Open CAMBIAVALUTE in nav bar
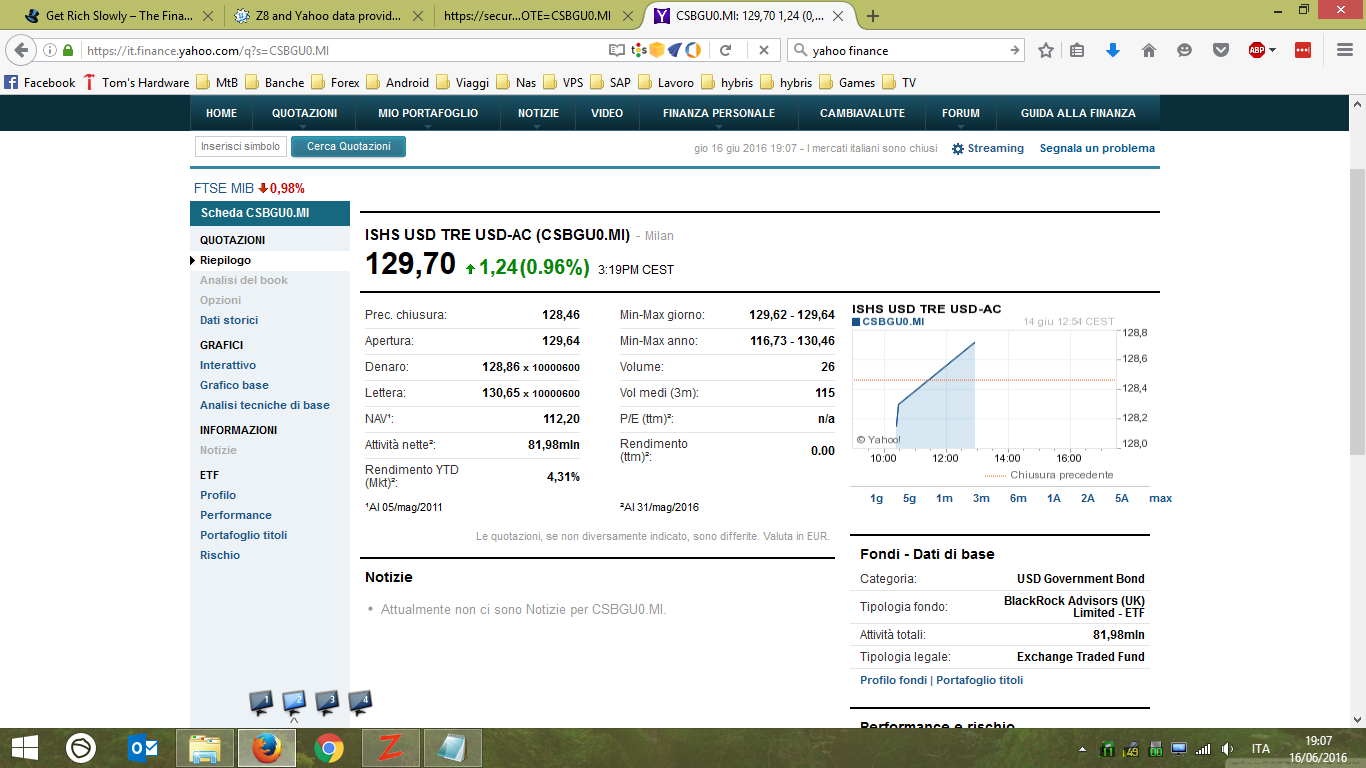1366x768 pixels. (862, 113)
